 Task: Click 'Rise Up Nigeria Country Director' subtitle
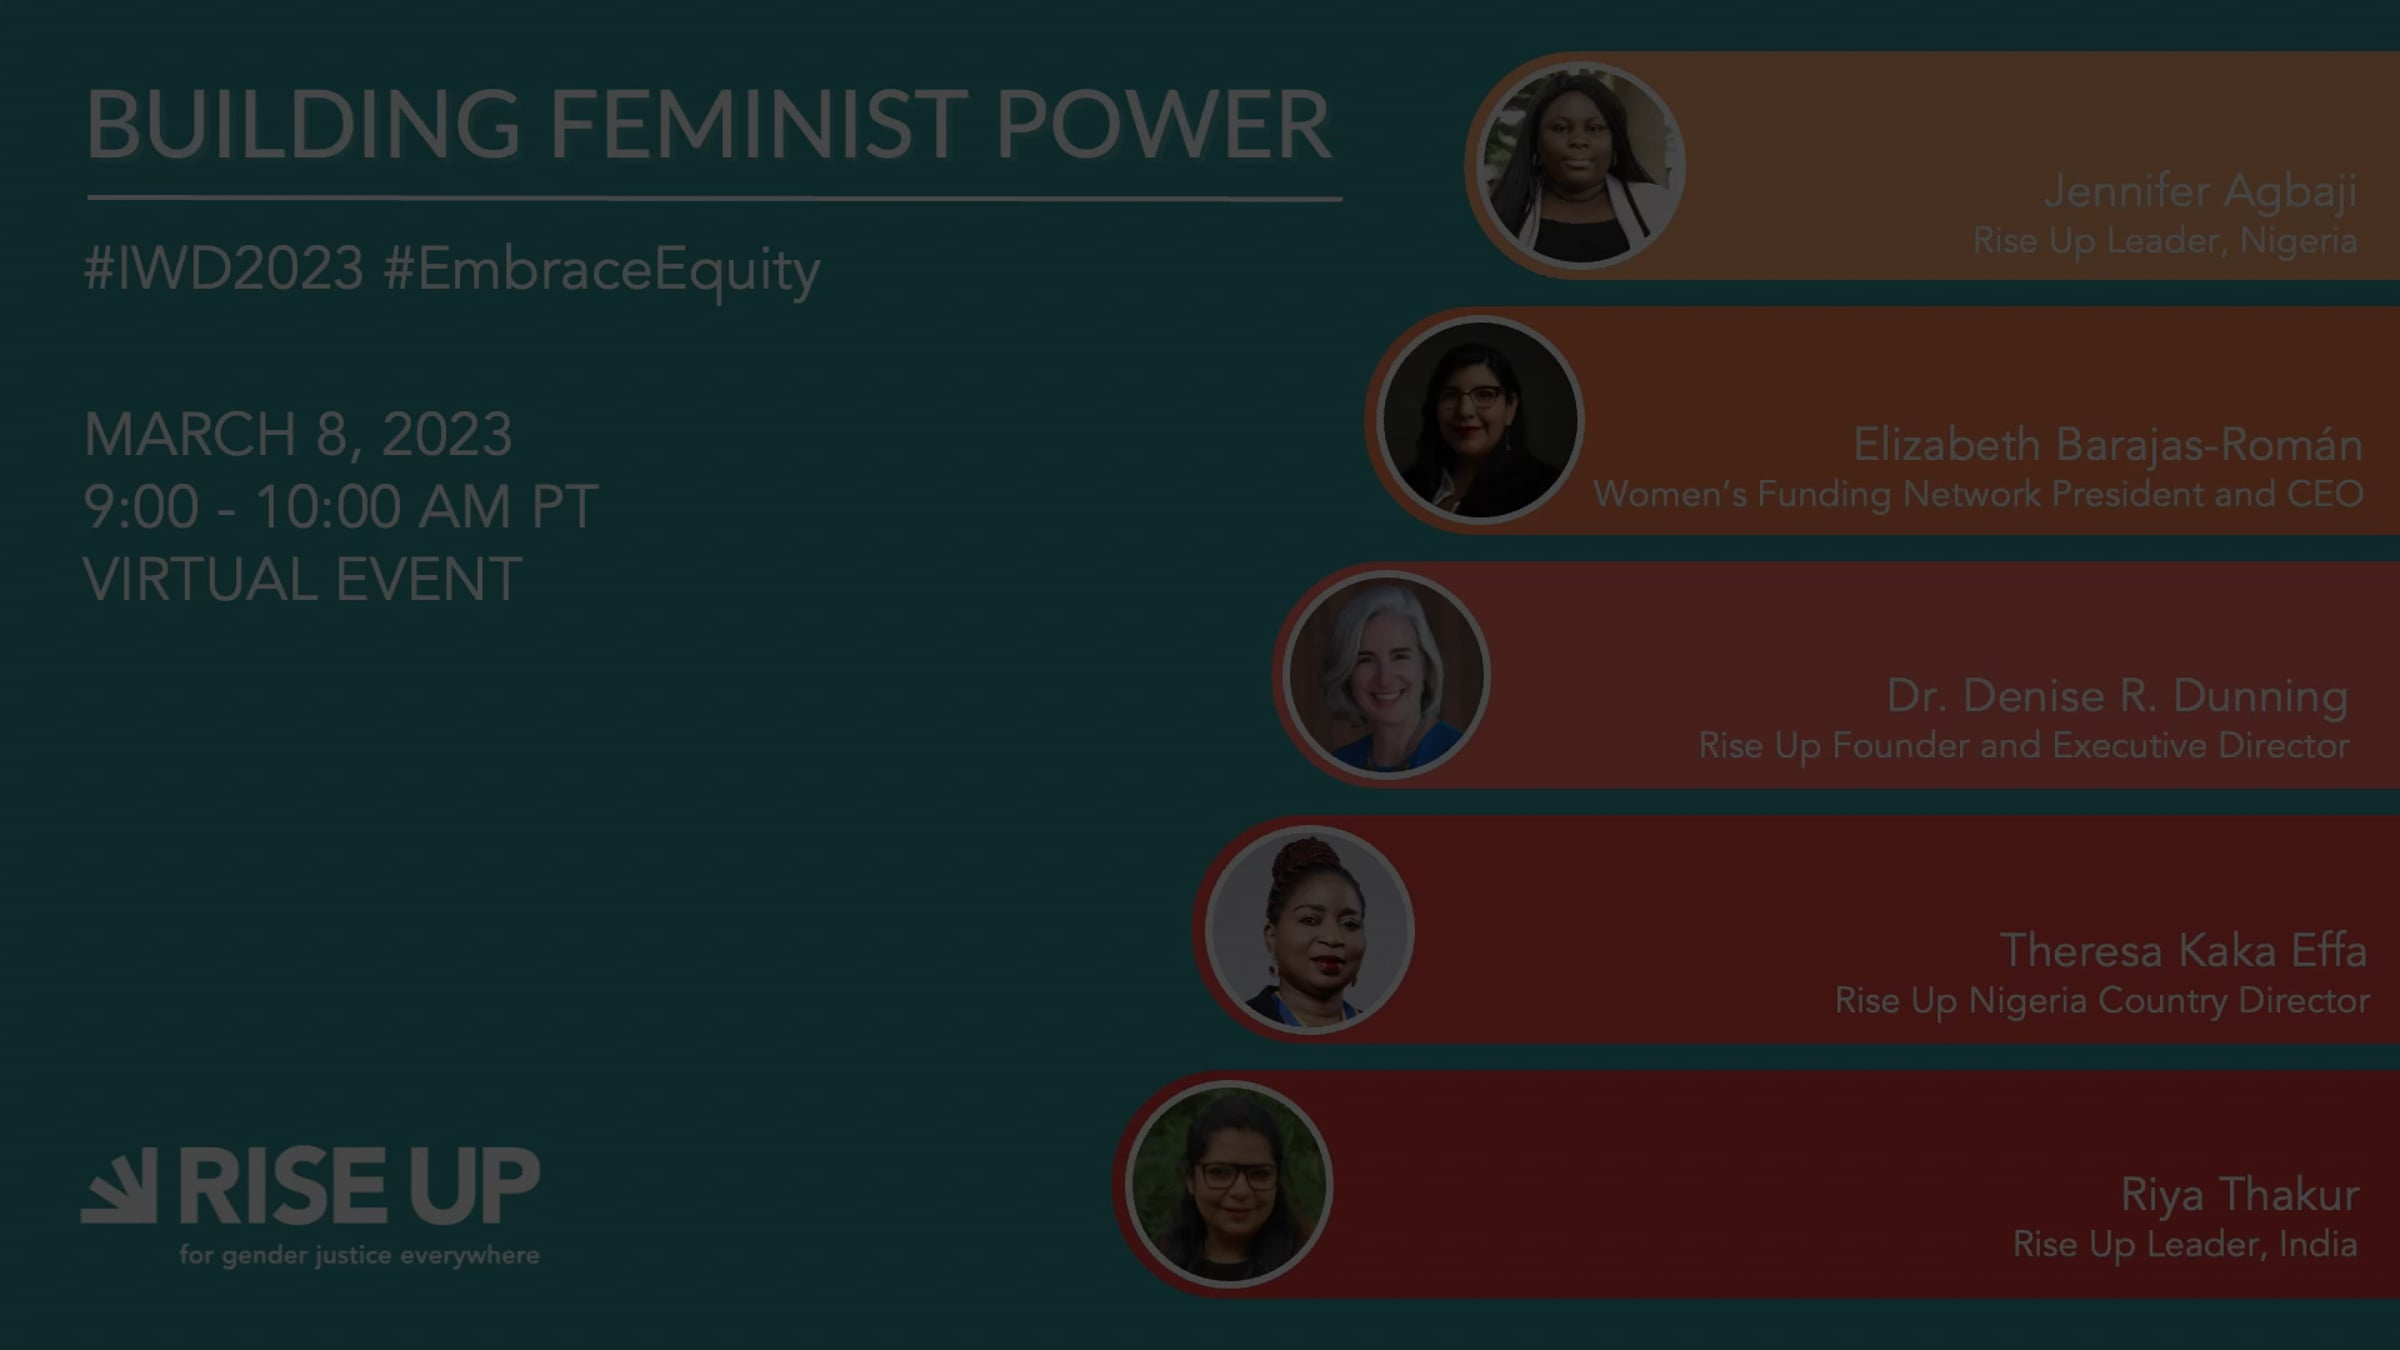(2102, 1001)
